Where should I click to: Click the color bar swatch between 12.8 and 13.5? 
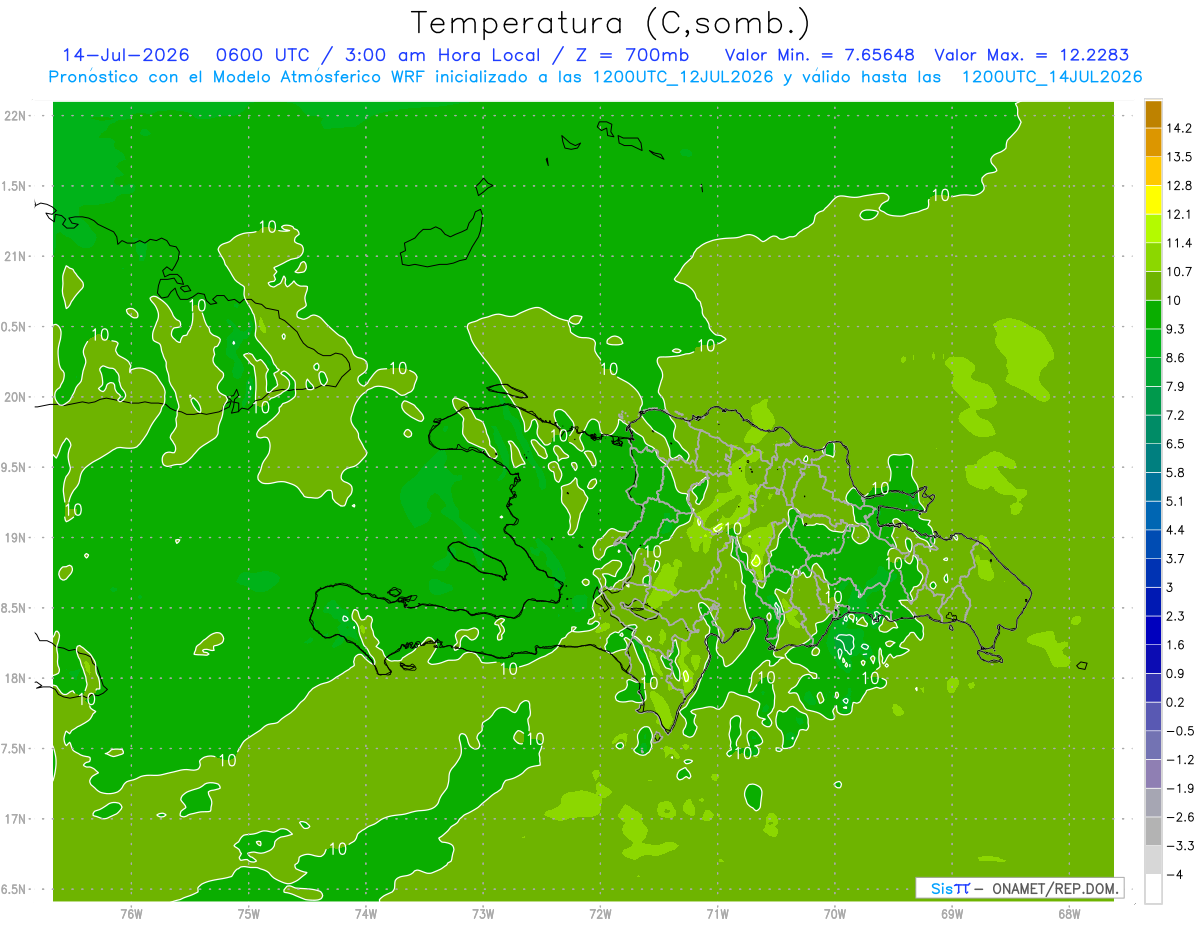pyautogui.click(x=1153, y=171)
